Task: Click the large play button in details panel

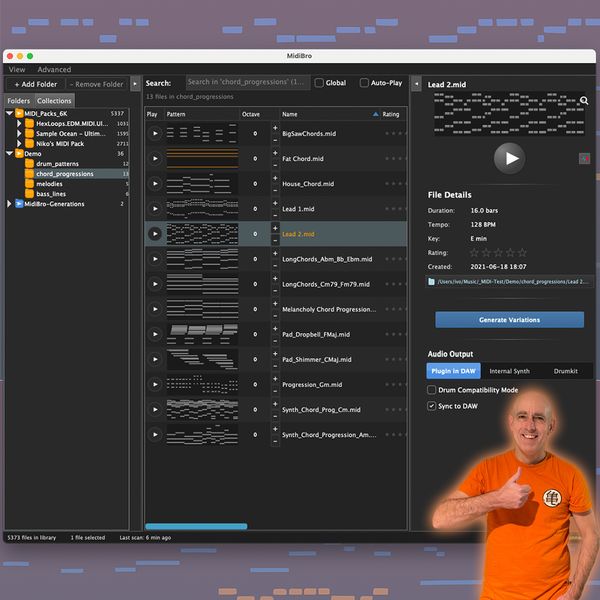Action: coord(509,158)
